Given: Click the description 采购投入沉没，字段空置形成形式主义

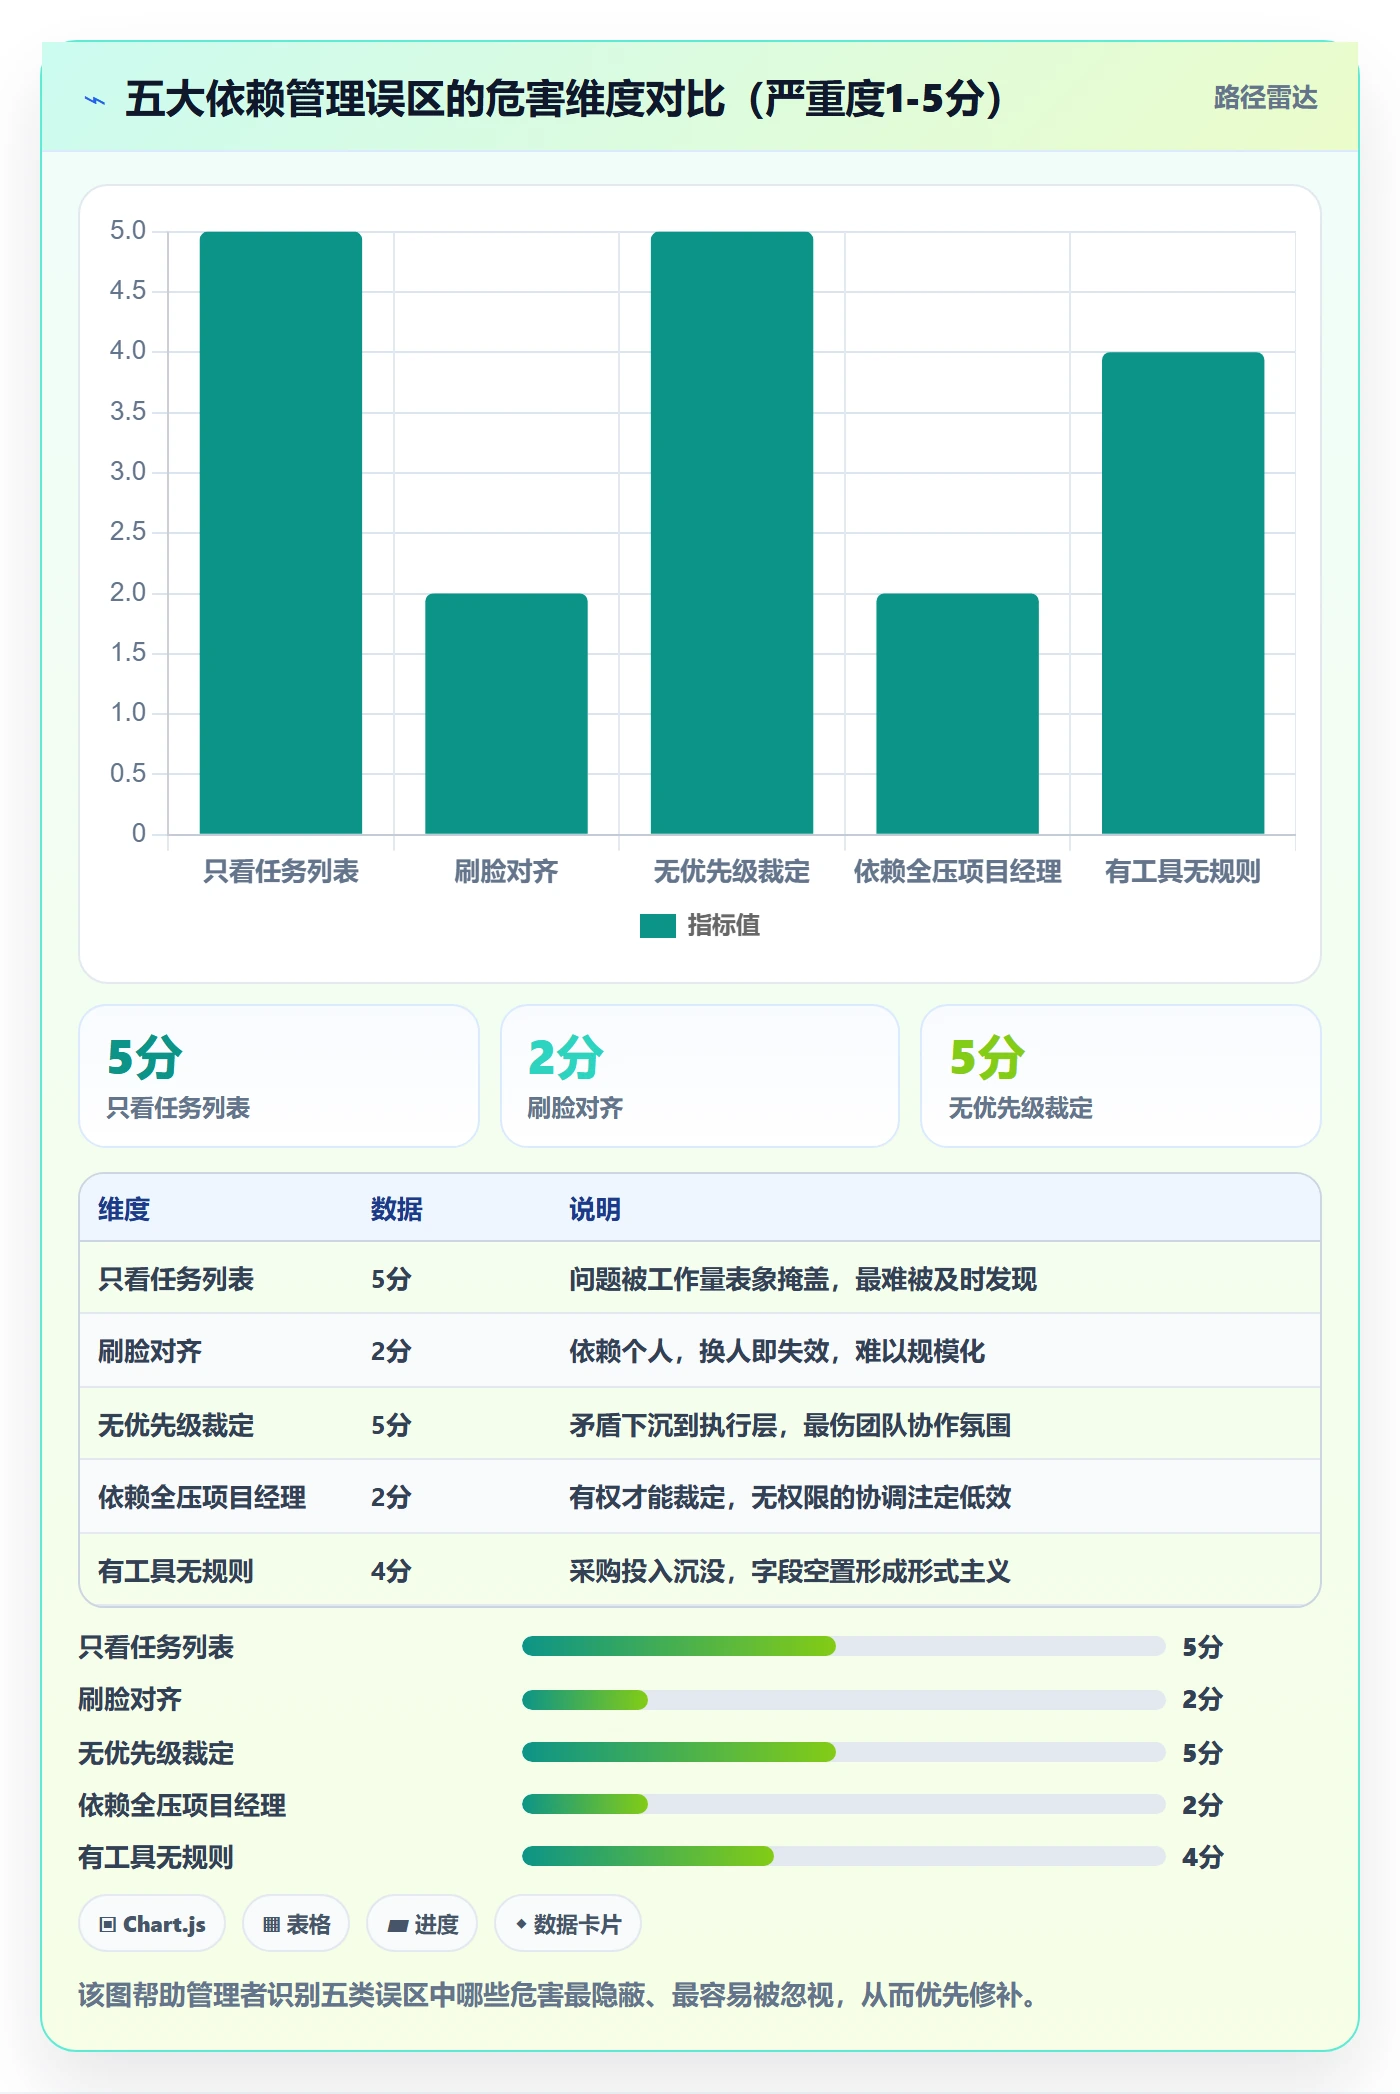Looking at the screenshot, I should 790,1571.
